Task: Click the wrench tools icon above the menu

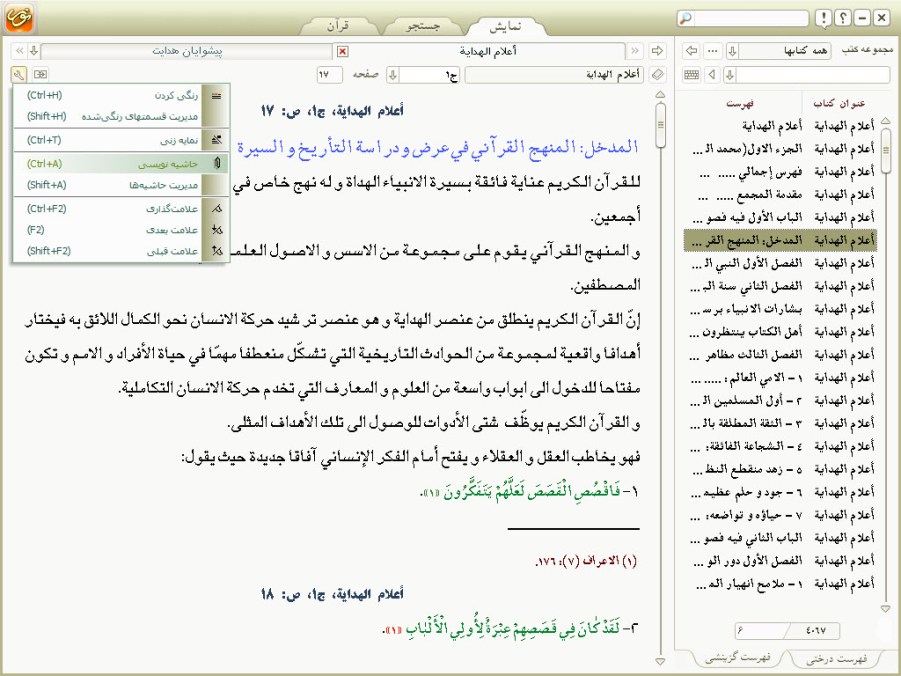Action: click(18, 74)
